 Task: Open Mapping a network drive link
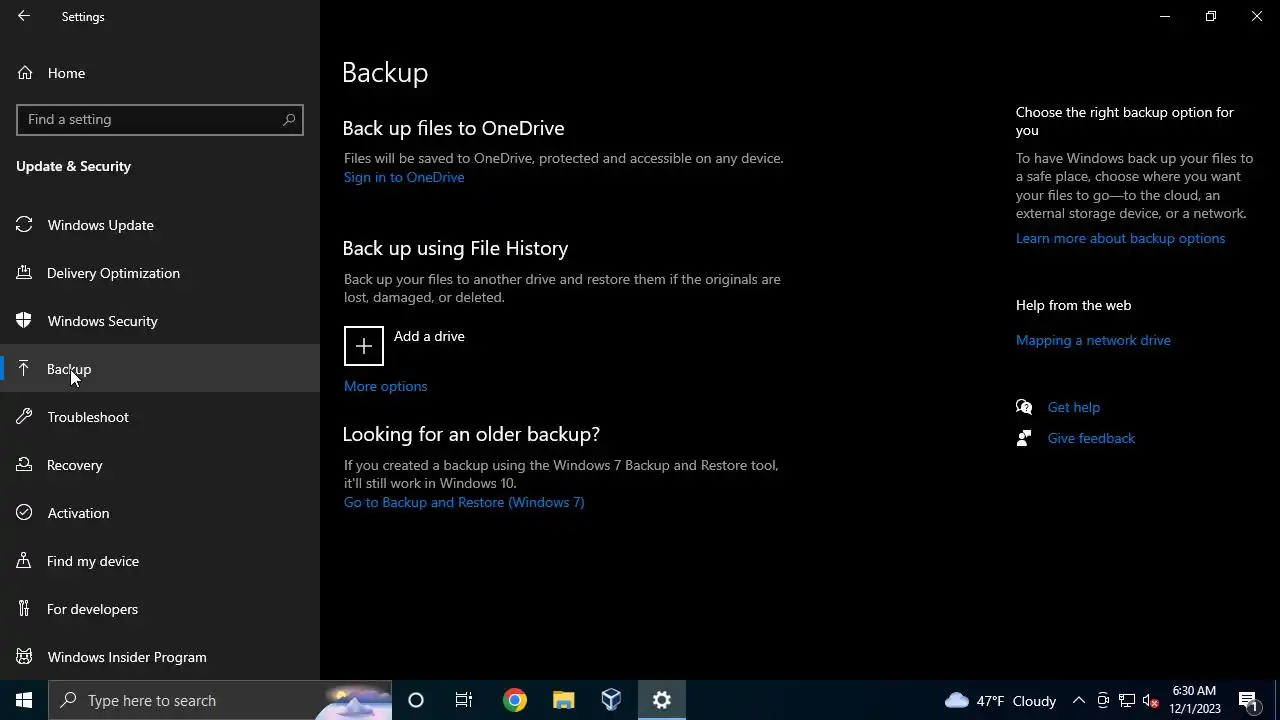tap(1093, 340)
